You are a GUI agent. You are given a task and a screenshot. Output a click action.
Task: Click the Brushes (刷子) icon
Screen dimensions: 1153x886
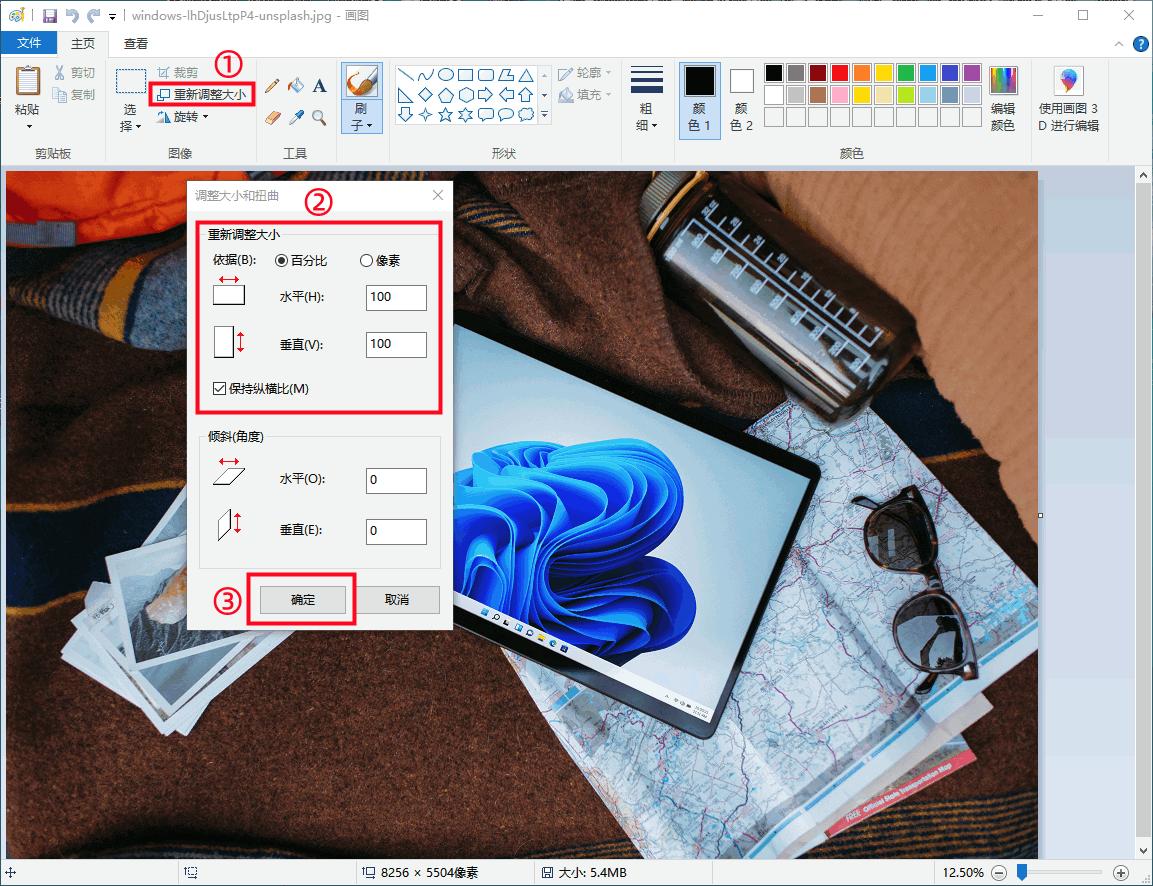point(361,82)
